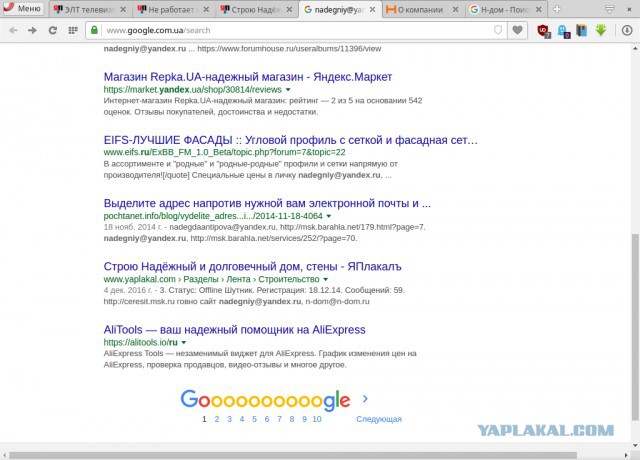Open the green download arrow extension
Viewport: 640px width, 460px height.
(601, 30)
